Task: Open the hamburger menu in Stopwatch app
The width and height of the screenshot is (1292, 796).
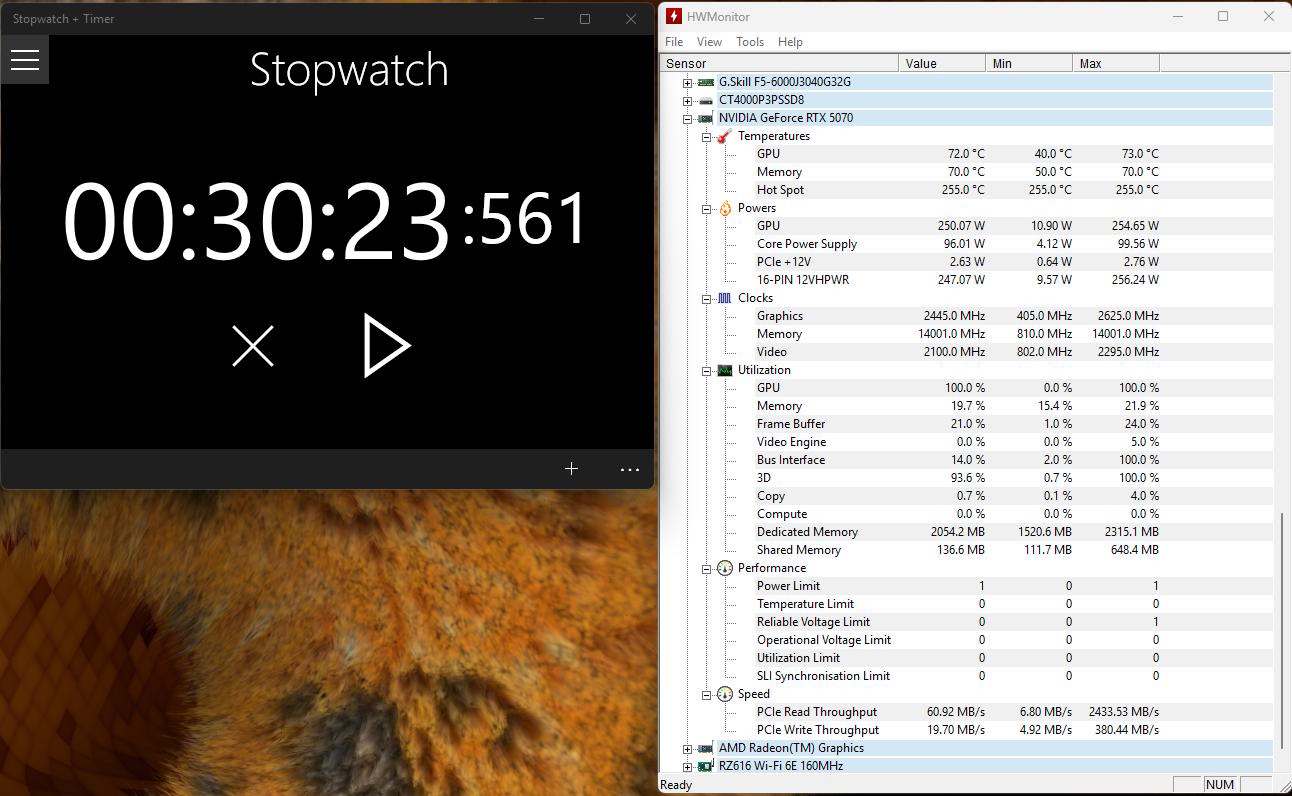Action: pos(25,60)
